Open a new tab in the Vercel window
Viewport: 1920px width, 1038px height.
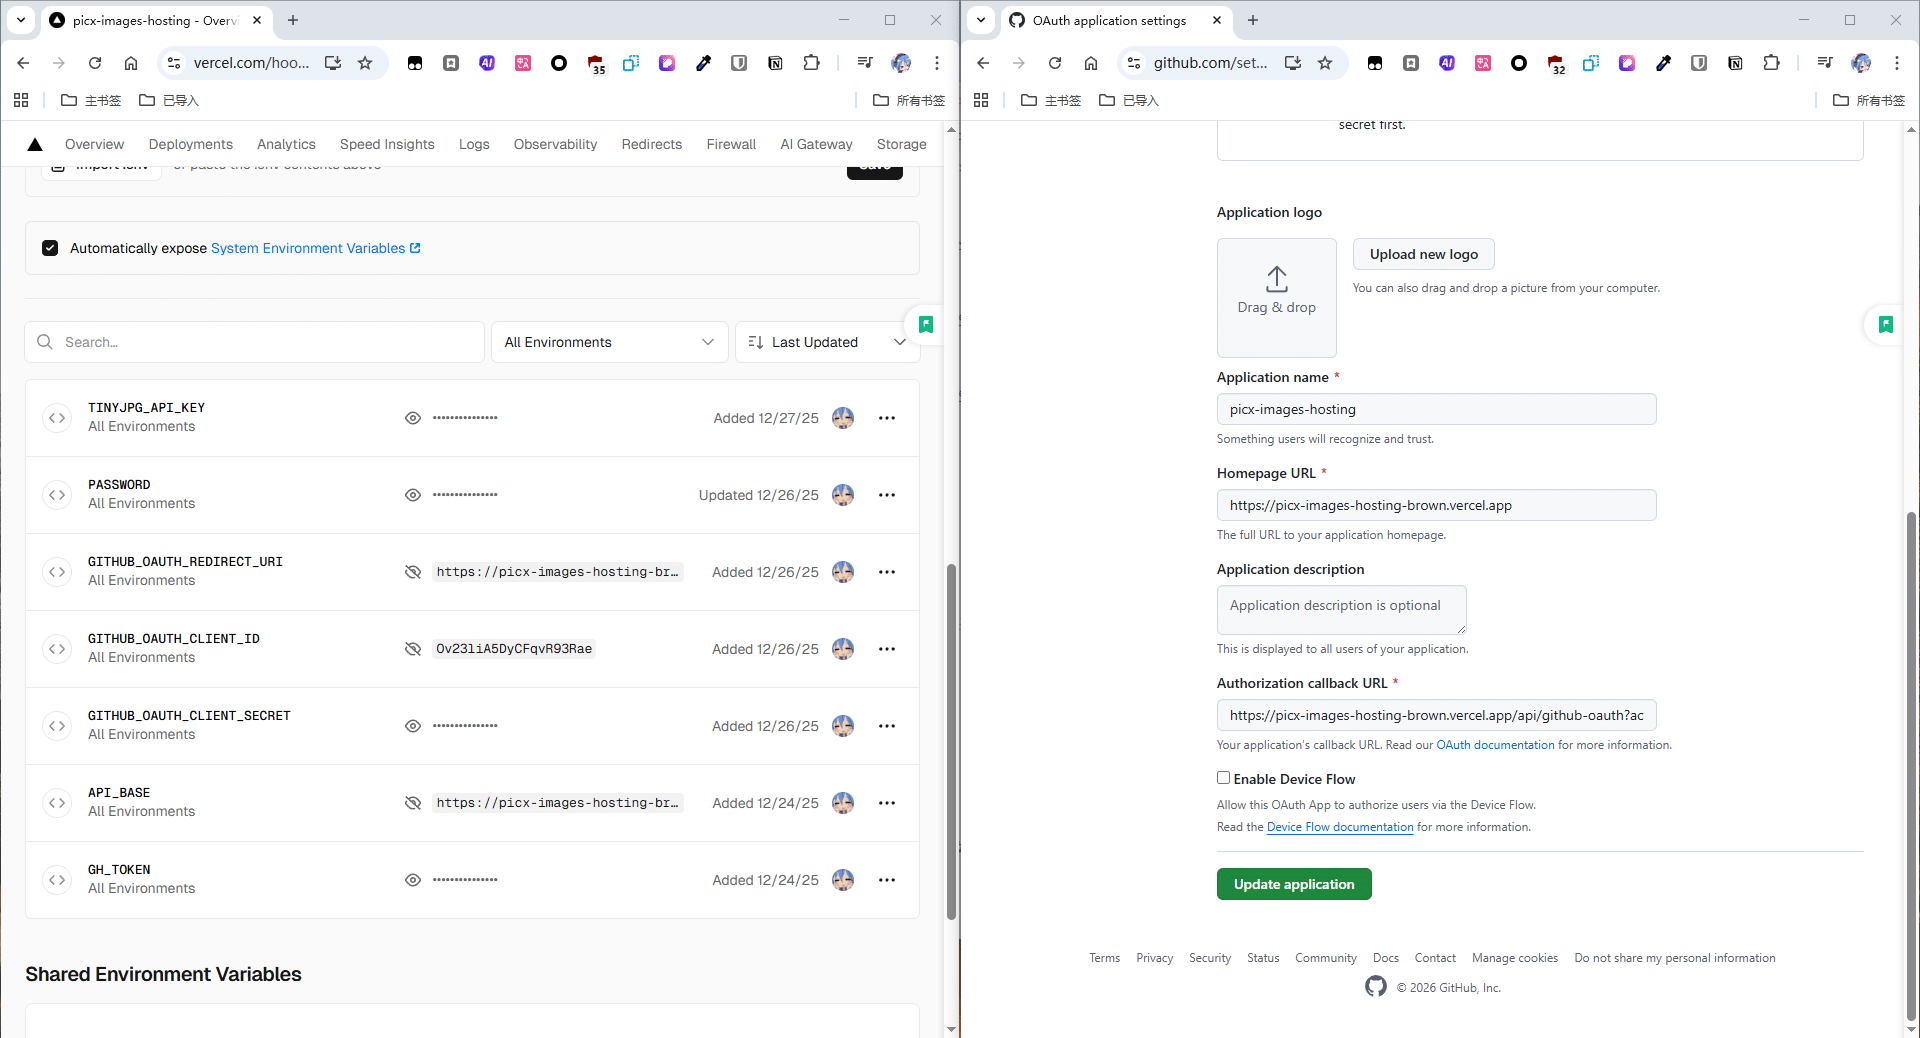293,20
